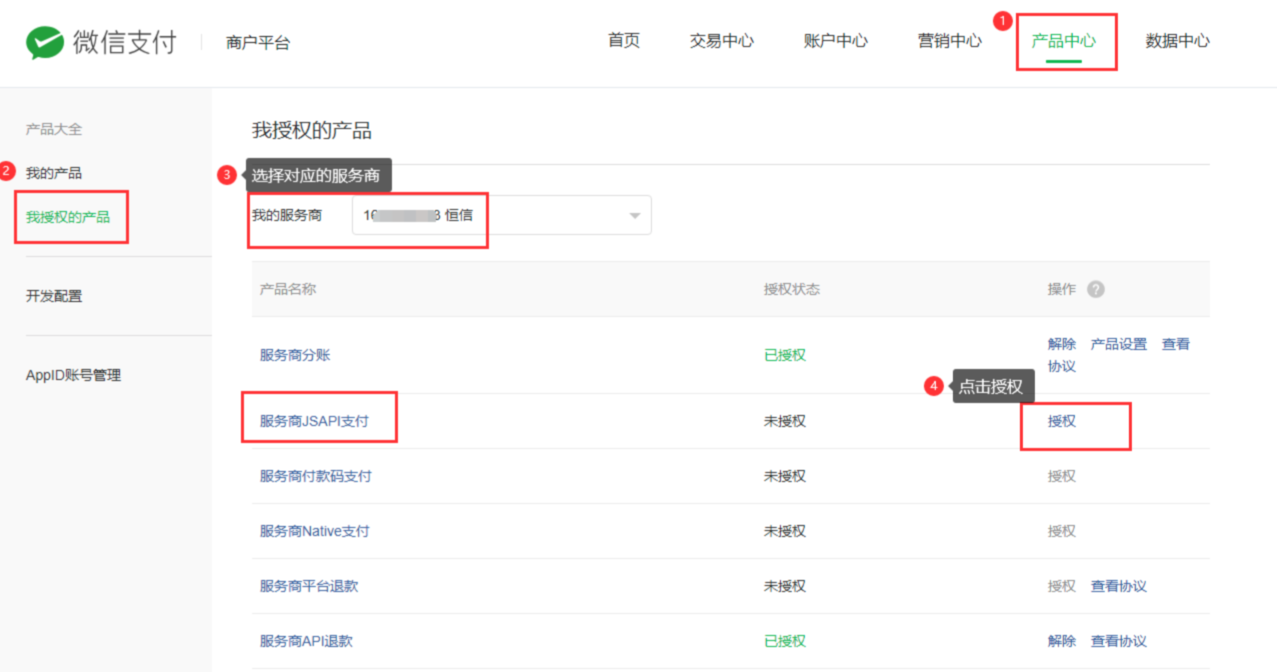The image size is (1277, 672).
Task: Open AppID账号管理 in the sidebar
Action: pos(73,375)
